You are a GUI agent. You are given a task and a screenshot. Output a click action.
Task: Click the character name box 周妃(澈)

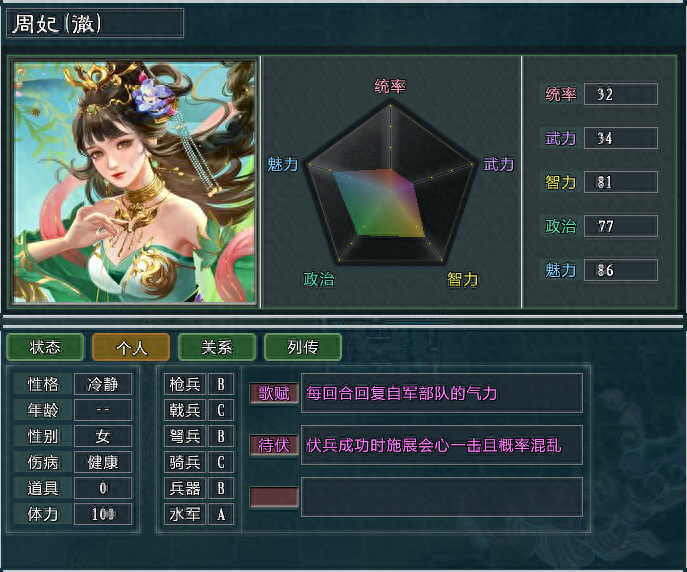(x=95, y=23)
